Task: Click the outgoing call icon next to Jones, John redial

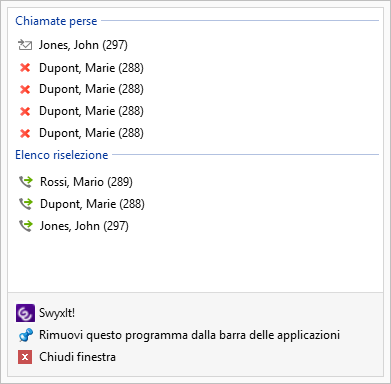Action: pyautogui.click(x=26, y=226)
